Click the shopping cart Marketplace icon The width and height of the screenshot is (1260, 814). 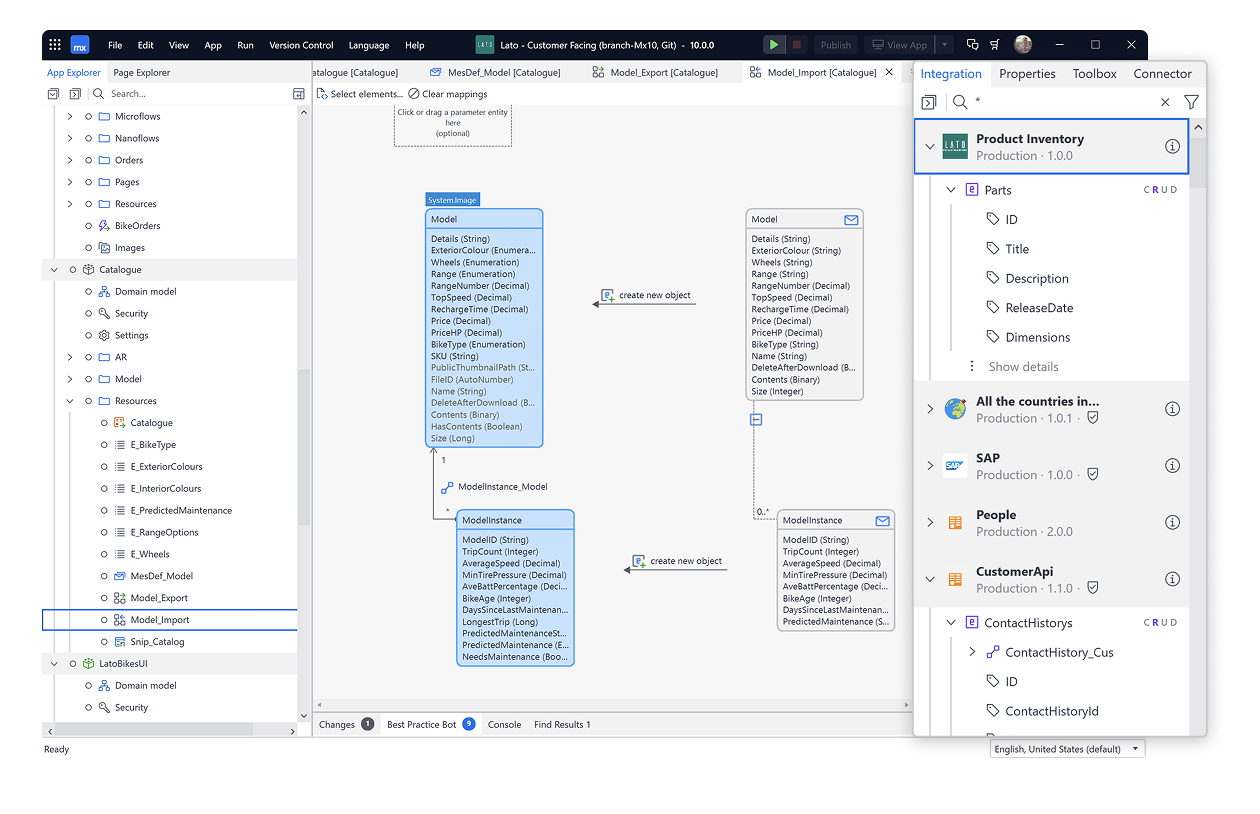point(995,45)
